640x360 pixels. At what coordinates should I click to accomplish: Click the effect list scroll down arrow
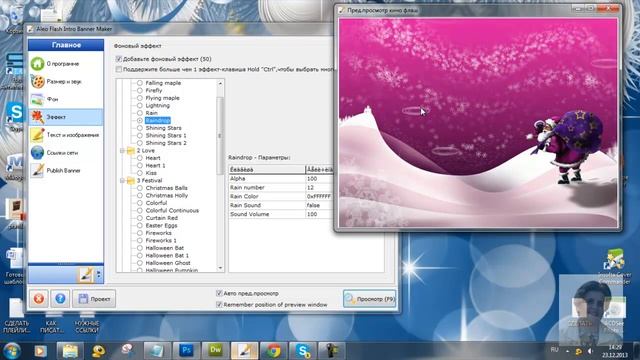point(220,268)
